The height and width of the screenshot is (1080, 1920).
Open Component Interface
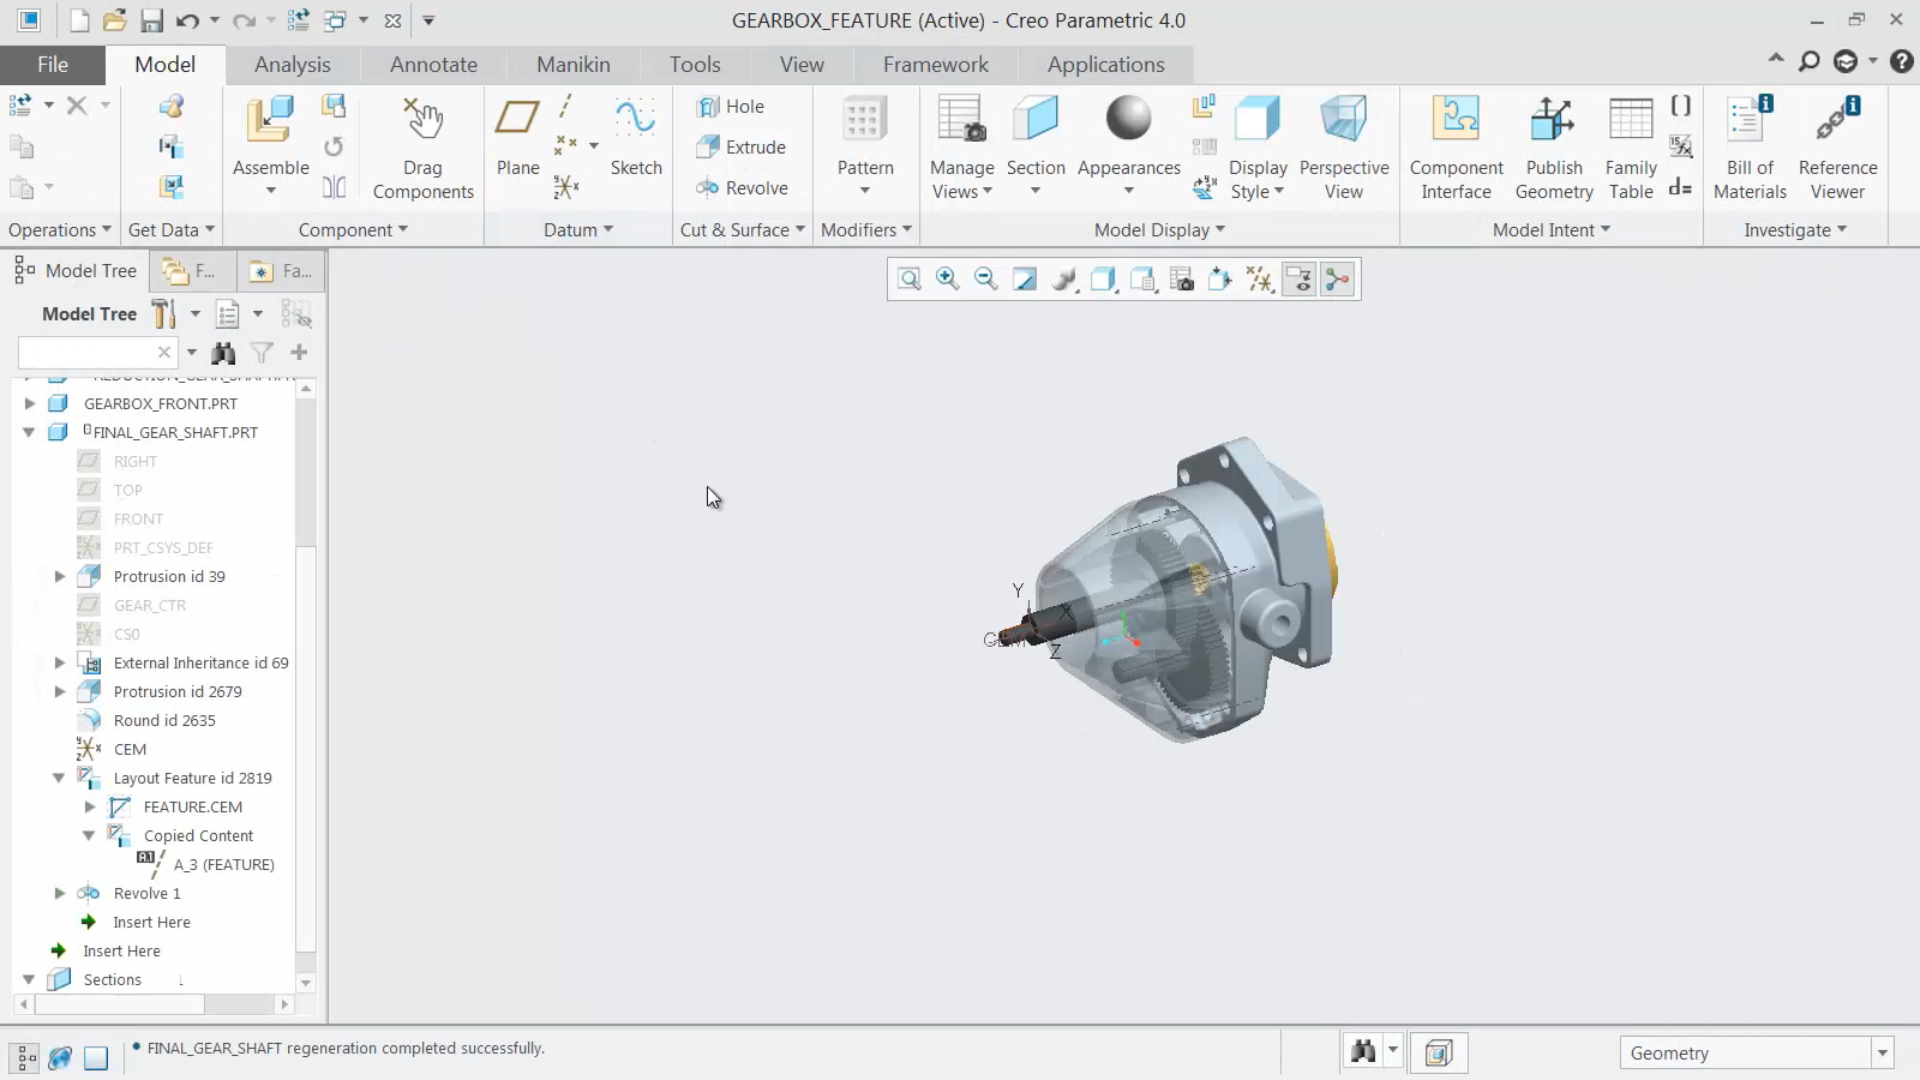point(1456,148)
